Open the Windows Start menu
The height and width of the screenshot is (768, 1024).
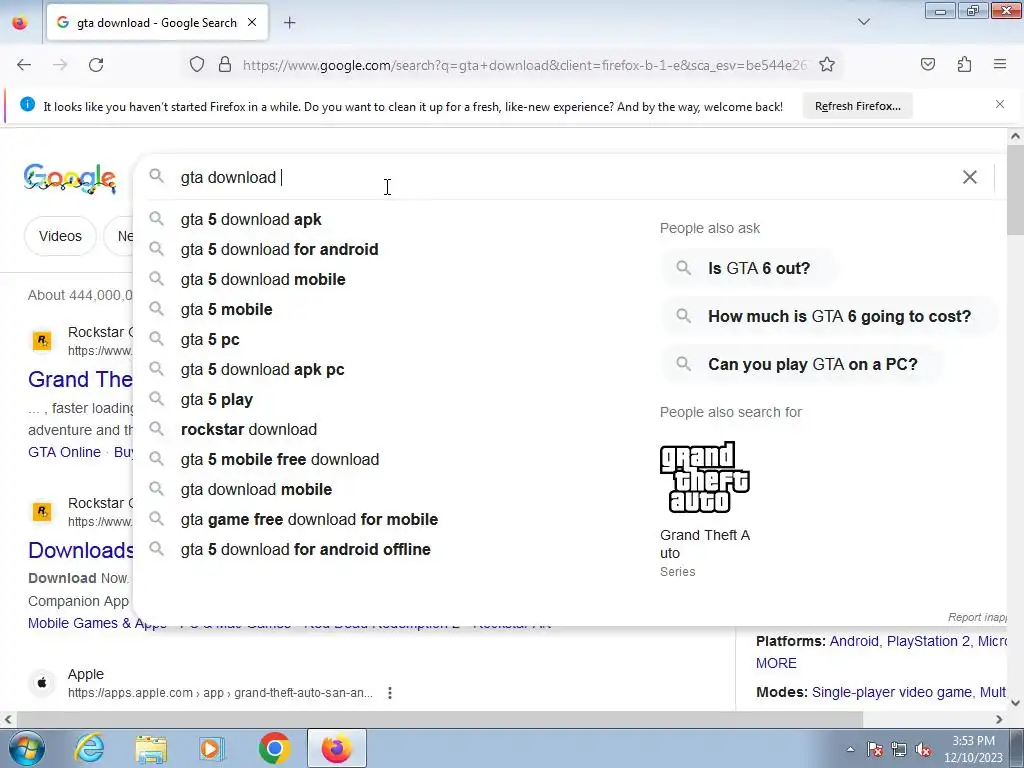tap(25, 748)
